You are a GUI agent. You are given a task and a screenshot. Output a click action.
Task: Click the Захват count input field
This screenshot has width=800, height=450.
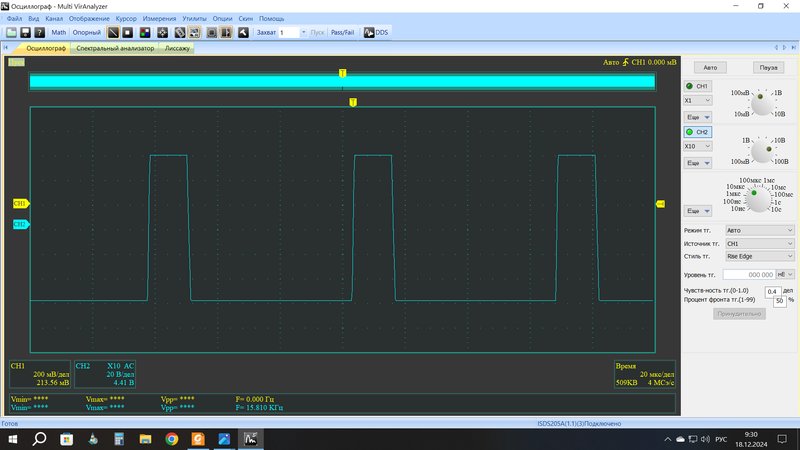point(289,32)
